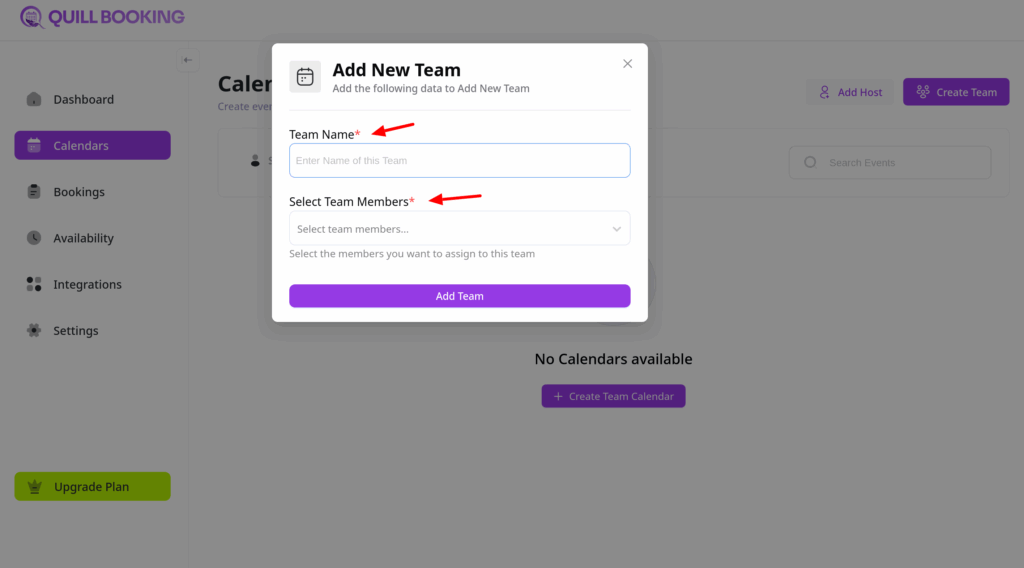Submit the purple Add Team button
This screenshot has height=568, width=1024.
(459, 296)
